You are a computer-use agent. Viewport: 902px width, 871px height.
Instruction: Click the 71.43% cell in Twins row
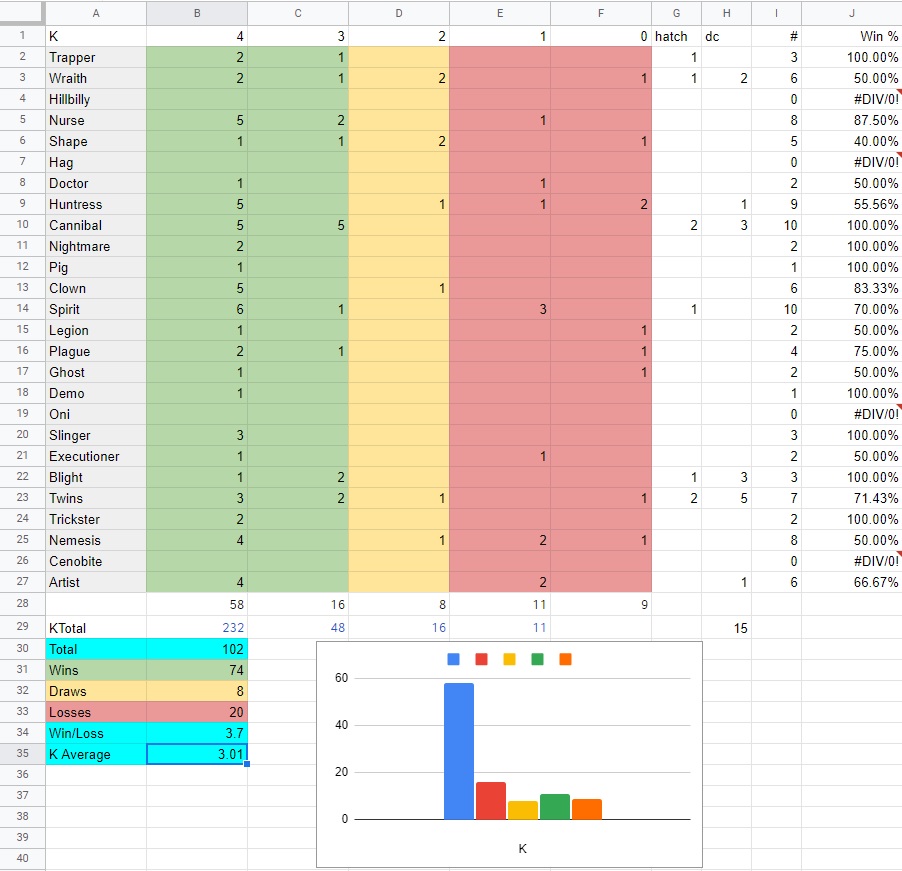[x=852, y=498]
